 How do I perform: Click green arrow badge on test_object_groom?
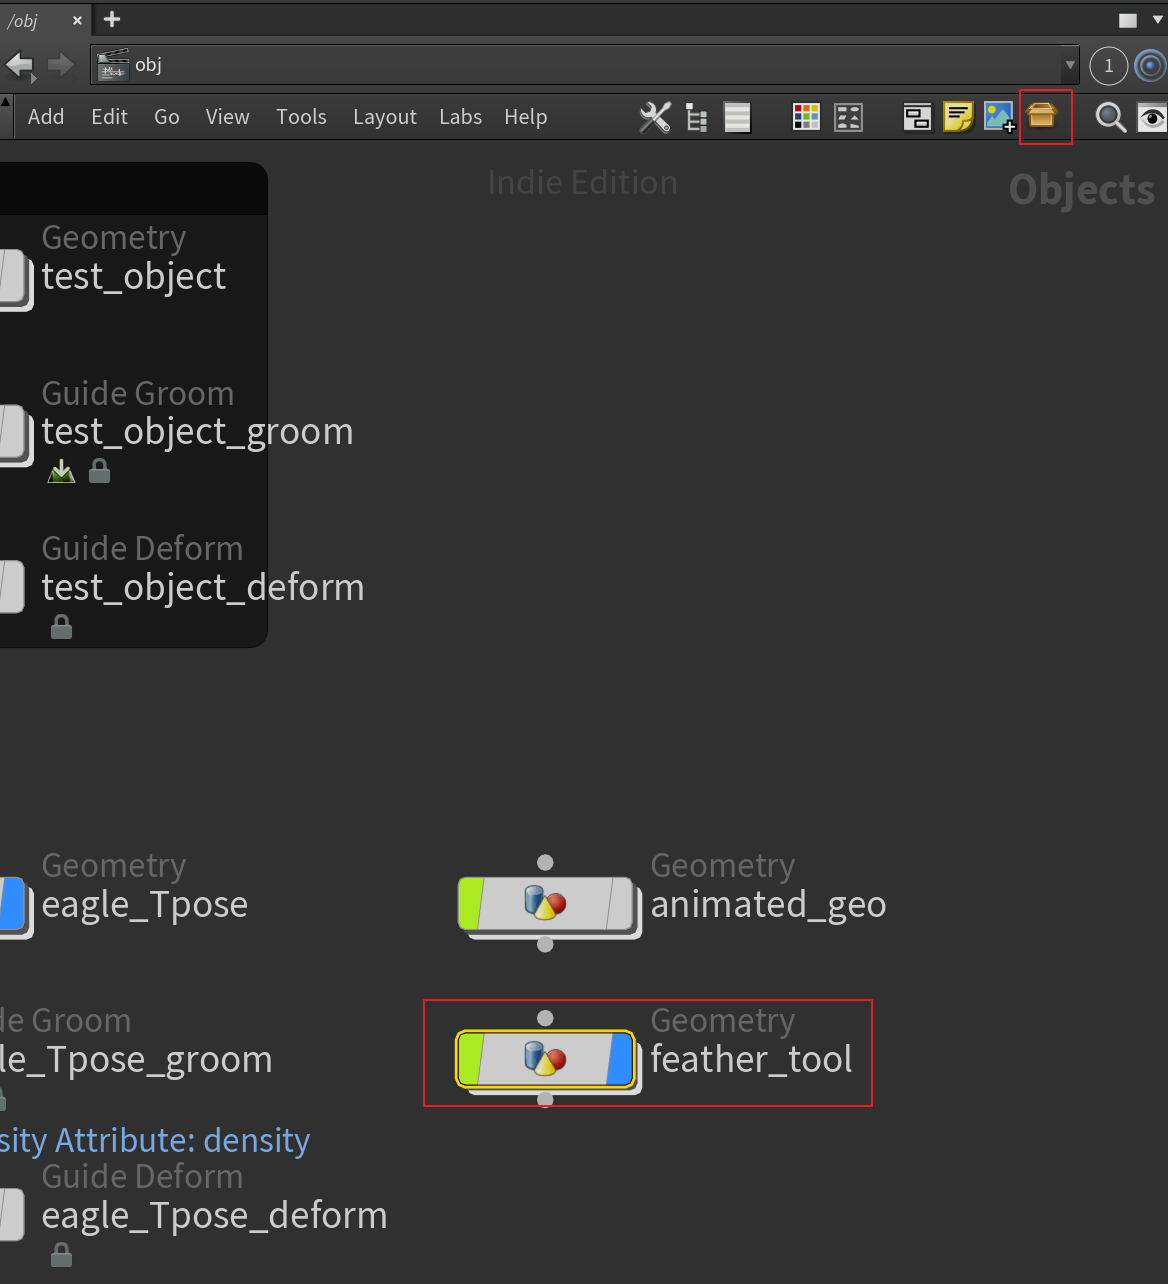pyautogui.click(x=61, y=470)
